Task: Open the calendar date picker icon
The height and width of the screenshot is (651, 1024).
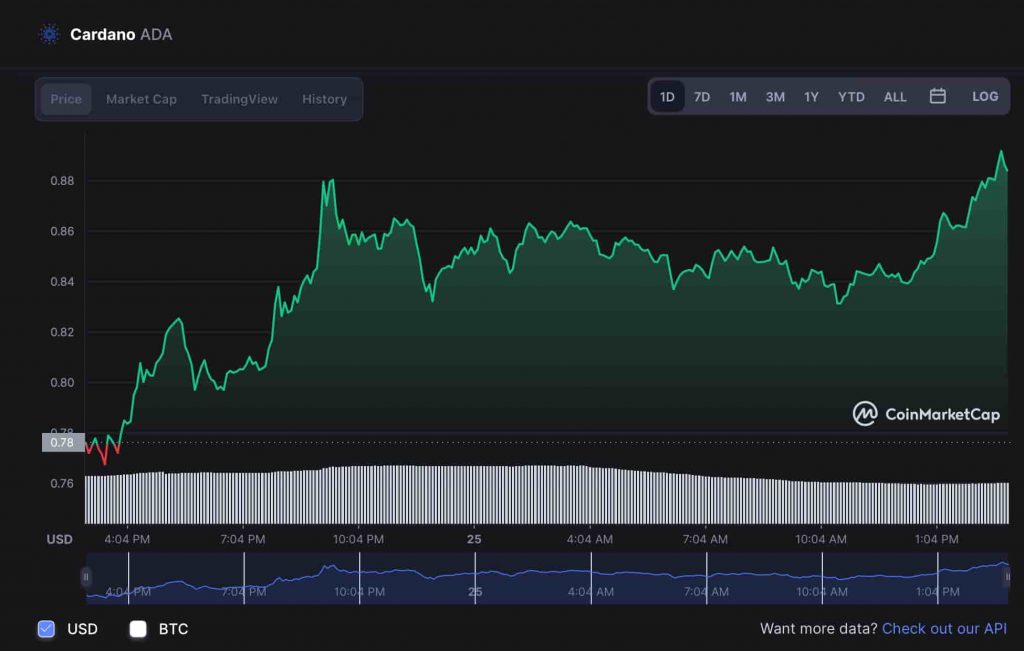Action: [937, 97]
